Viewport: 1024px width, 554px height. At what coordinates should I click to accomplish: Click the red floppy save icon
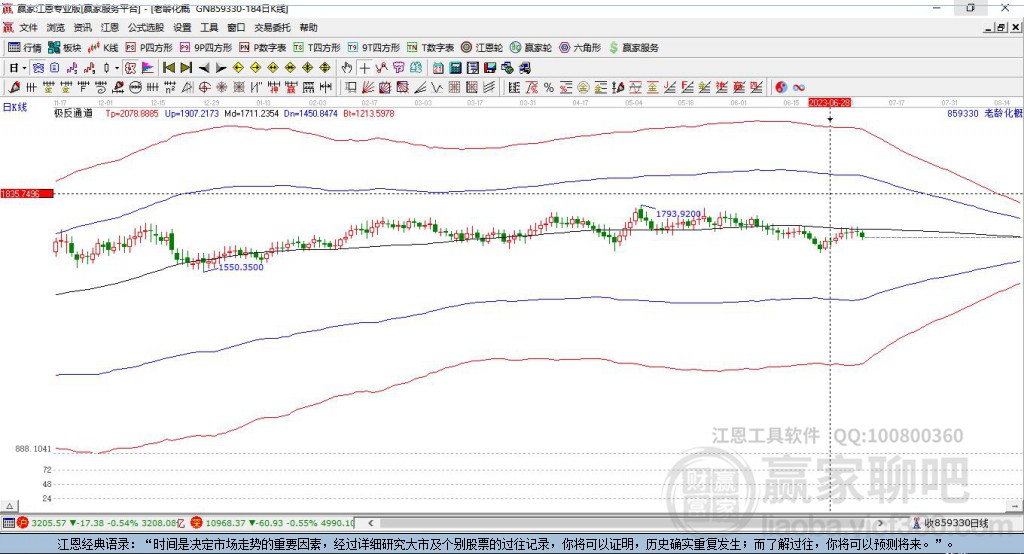coord(490,68)
